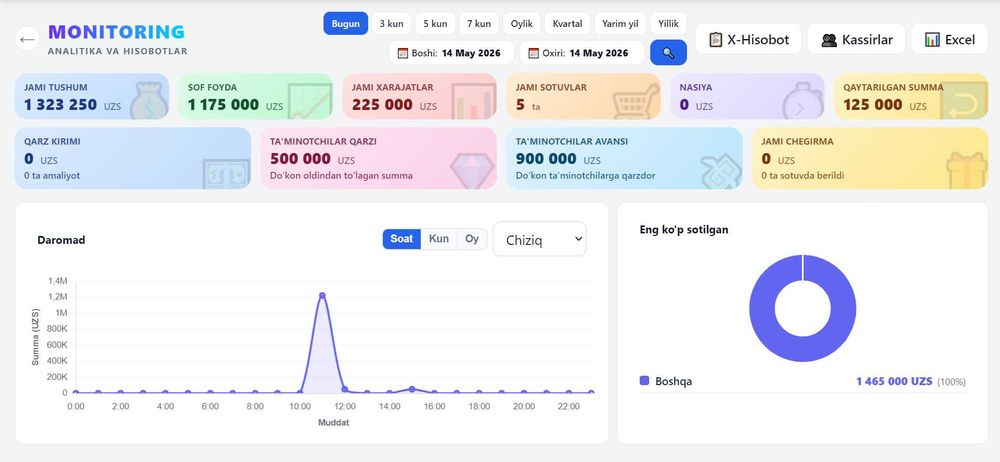Image resolution: width=1000 pixels, height=462 pixels.
Task: Click the 1 465 000 UZS legend value
Action: [x=894, y=381]
